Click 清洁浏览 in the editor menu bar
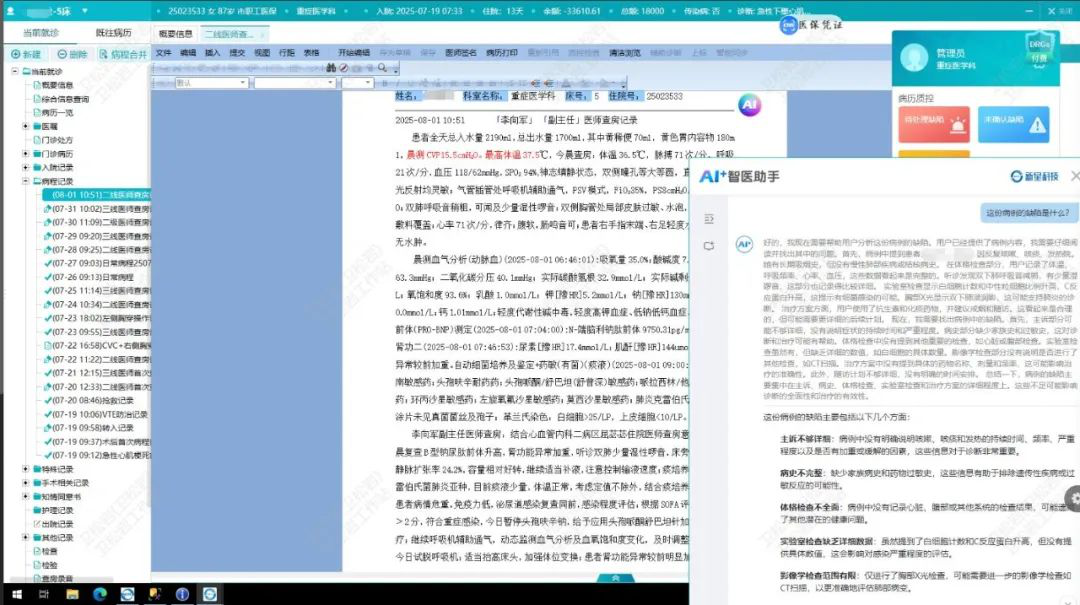Screen dimensions: 1080x605 (x=625, y=52)
